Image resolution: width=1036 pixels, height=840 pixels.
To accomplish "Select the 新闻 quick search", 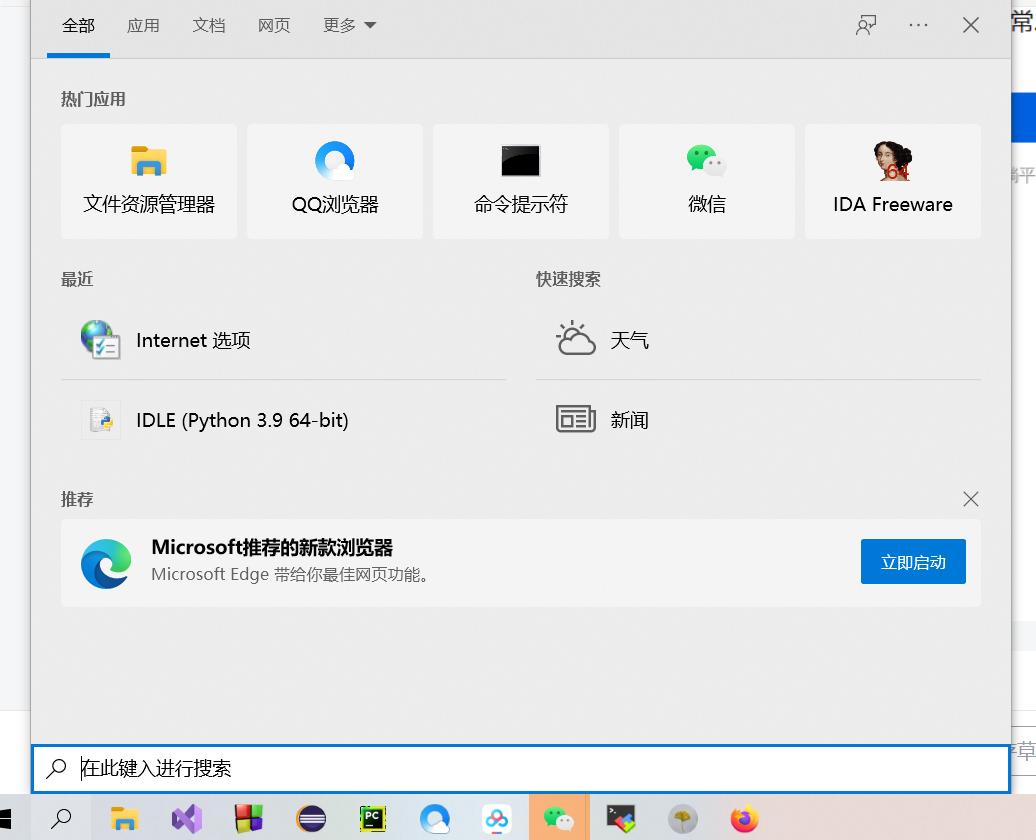I will click(x=758, y=420).
